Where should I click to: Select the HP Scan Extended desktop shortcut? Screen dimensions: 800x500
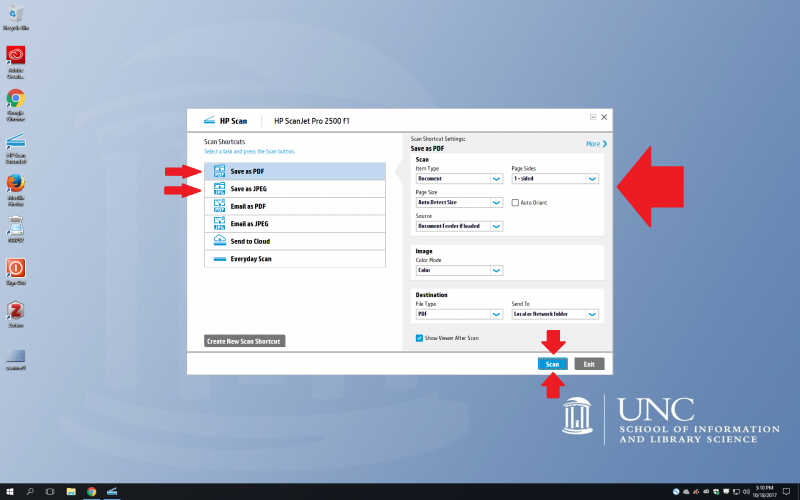click(x=15, y=148)
